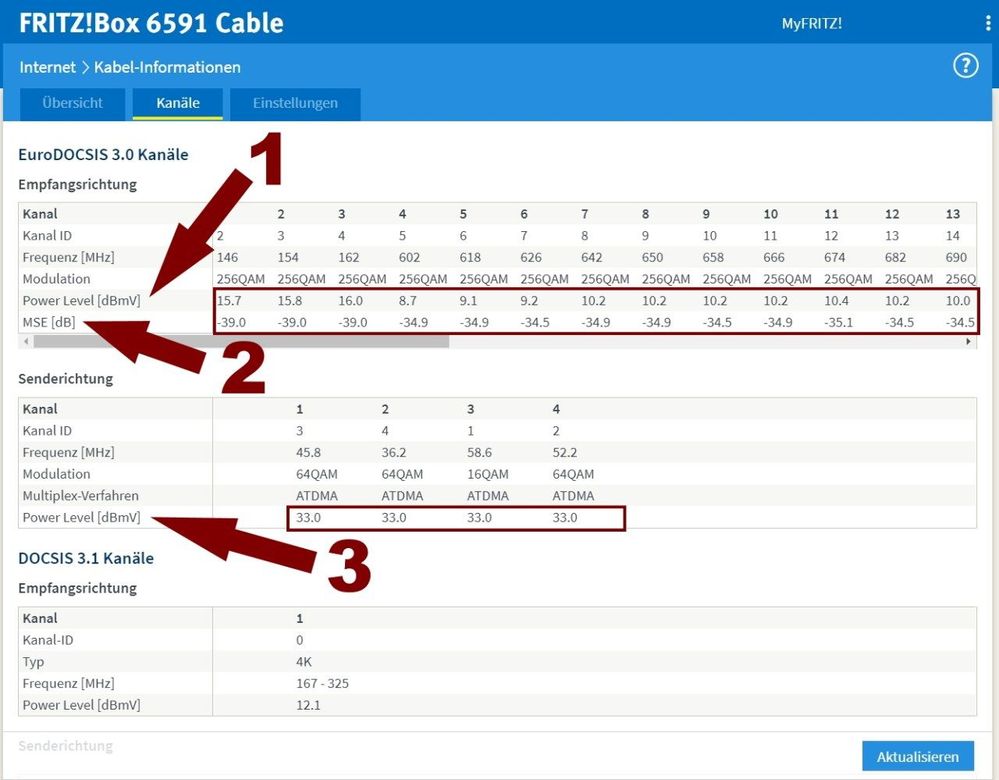Click the Kanal-ID row label in the DOCSIS 3.1 table
This screenshot has height=780, width=999.
(x=48, y=640)
